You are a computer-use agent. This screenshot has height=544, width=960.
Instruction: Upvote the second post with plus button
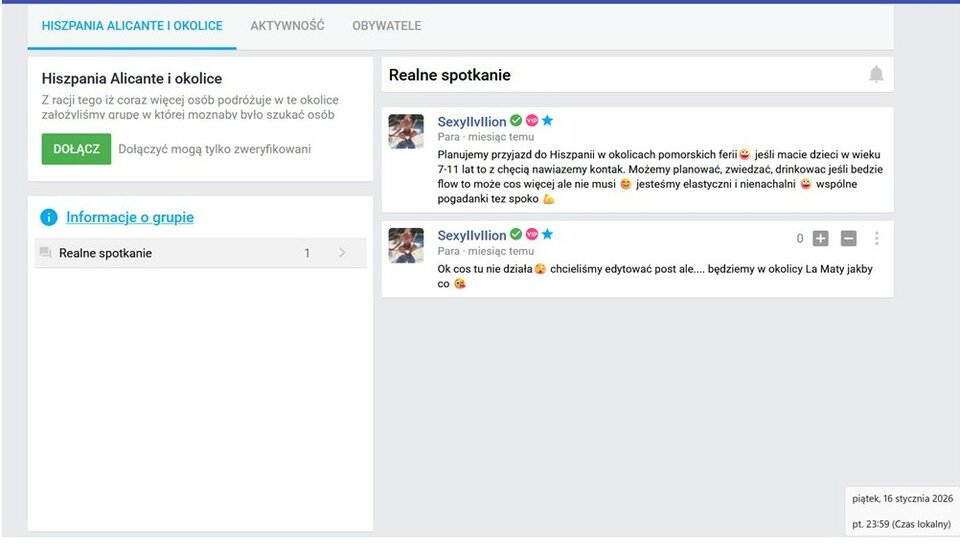pos(821,238)
